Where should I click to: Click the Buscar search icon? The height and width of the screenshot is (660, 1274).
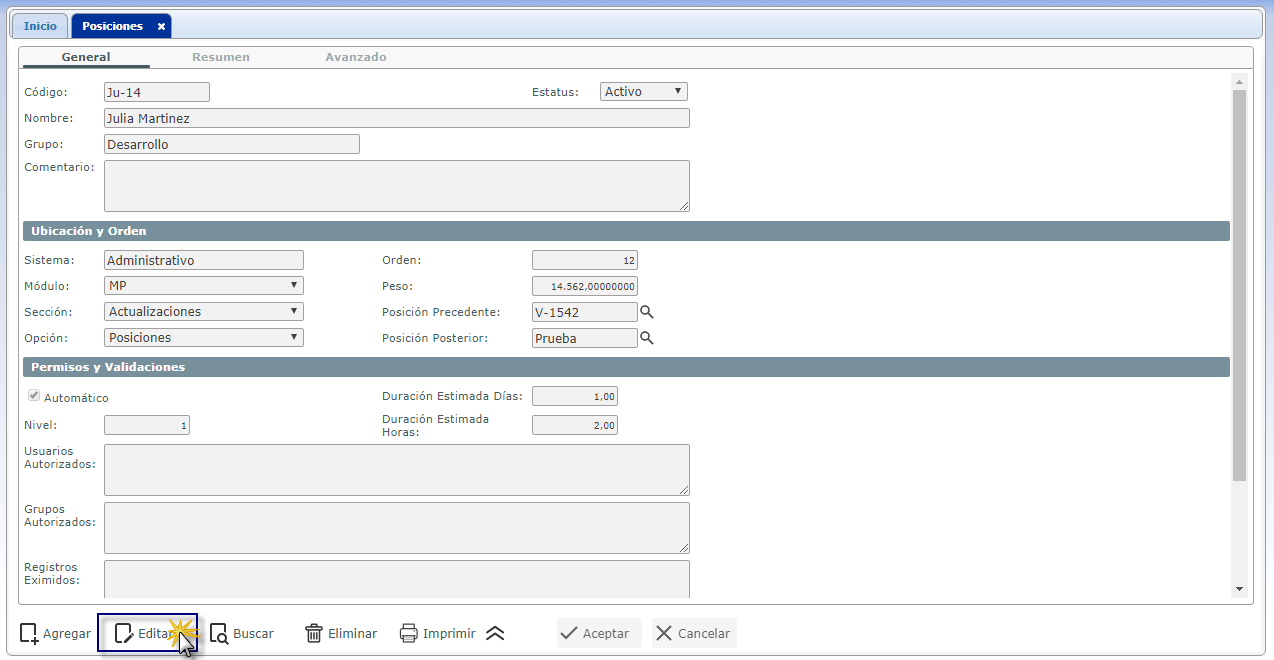219,633
